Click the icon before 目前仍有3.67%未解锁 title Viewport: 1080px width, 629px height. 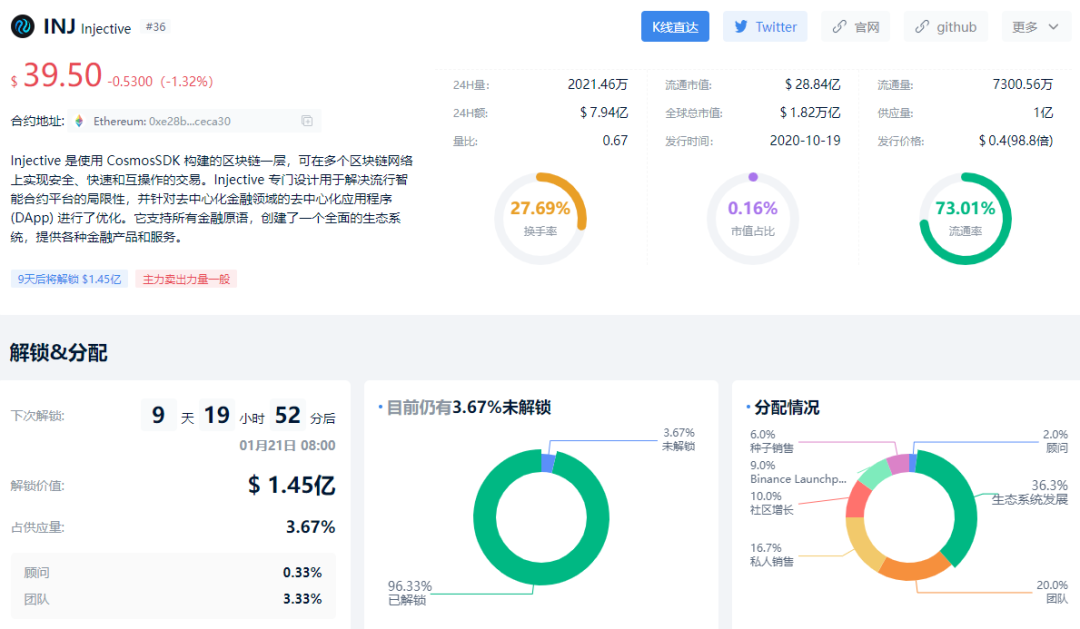381,407
